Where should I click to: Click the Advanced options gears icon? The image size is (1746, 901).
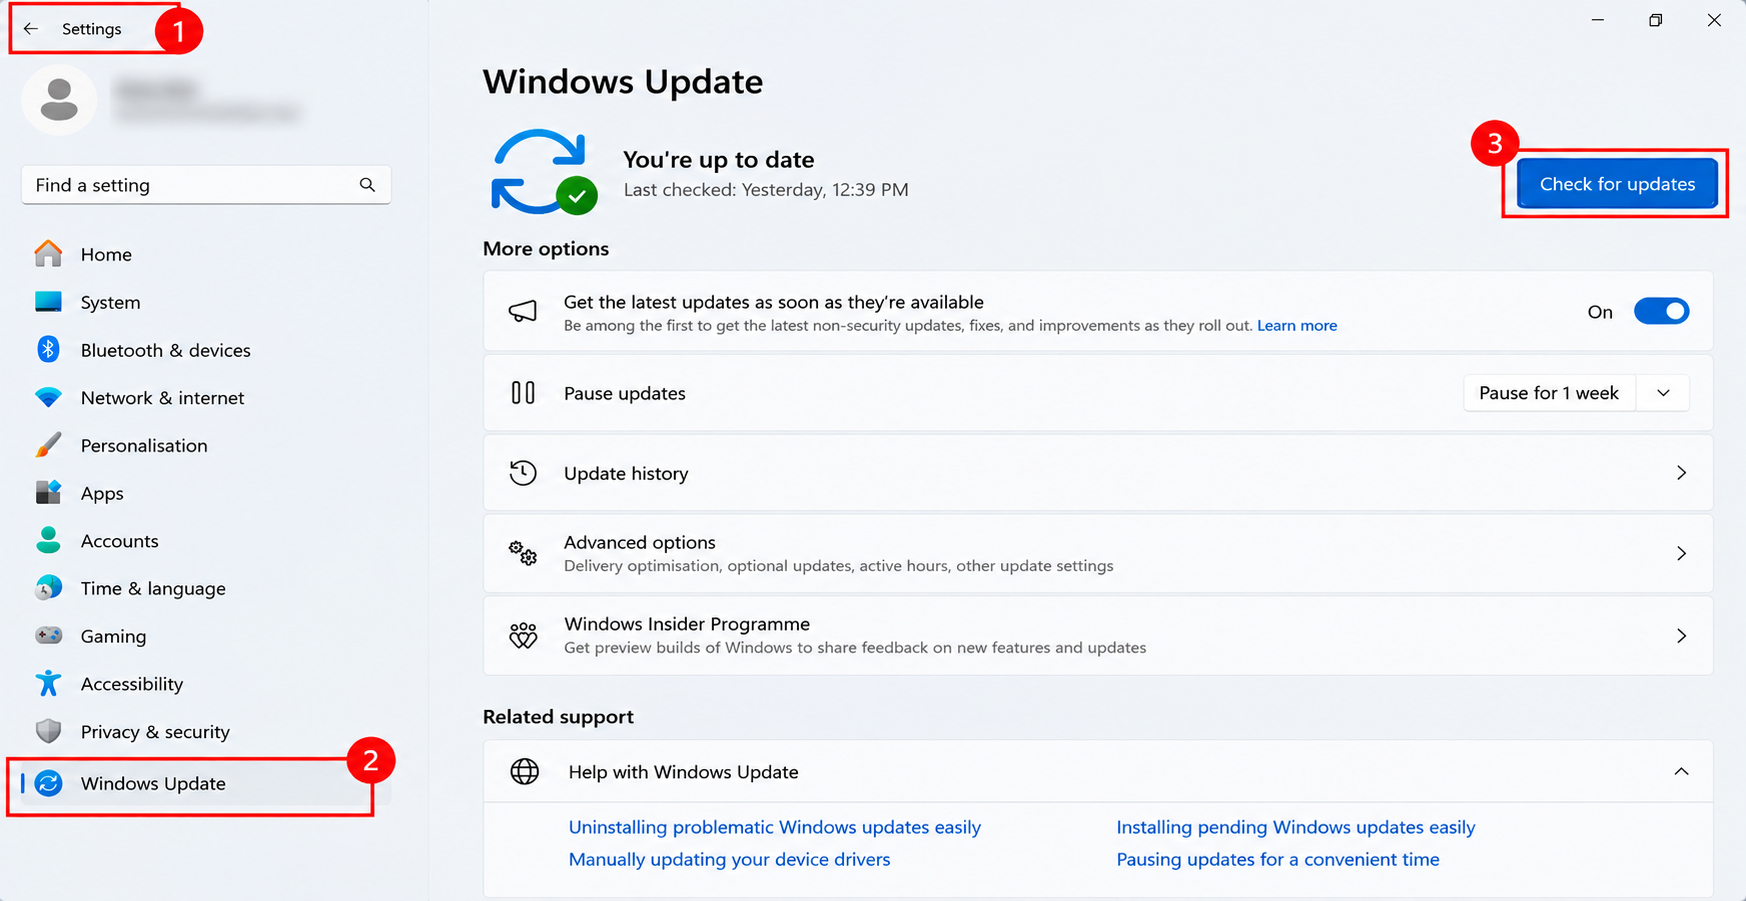point(523,553)
